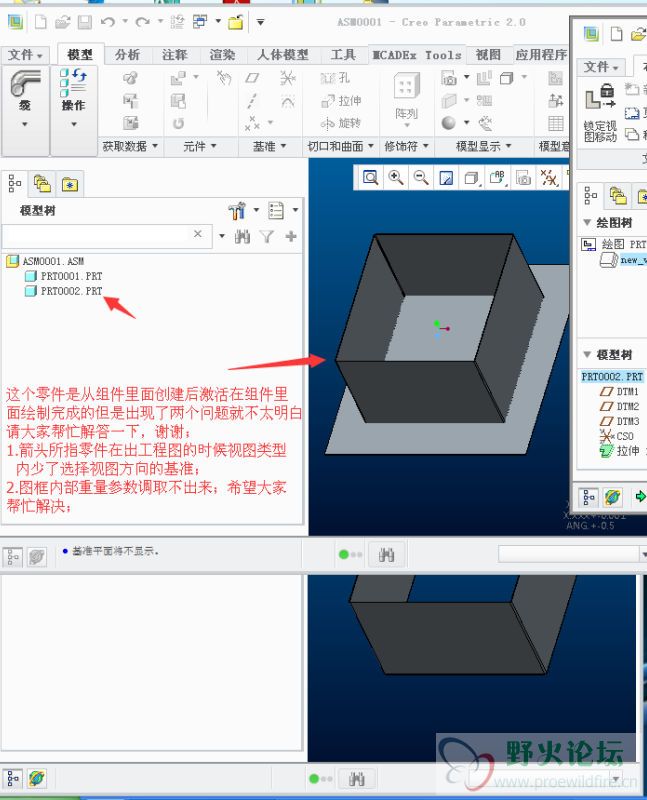Open the 人体模型 ribbon tab
The height and width of the screenshot is (800, 647).
[x=283, y=55]
